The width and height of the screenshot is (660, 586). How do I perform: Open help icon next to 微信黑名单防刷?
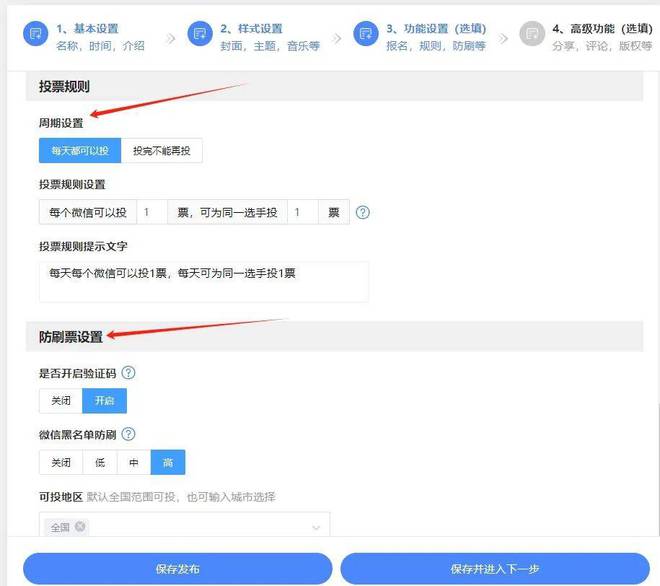[128, 434]
